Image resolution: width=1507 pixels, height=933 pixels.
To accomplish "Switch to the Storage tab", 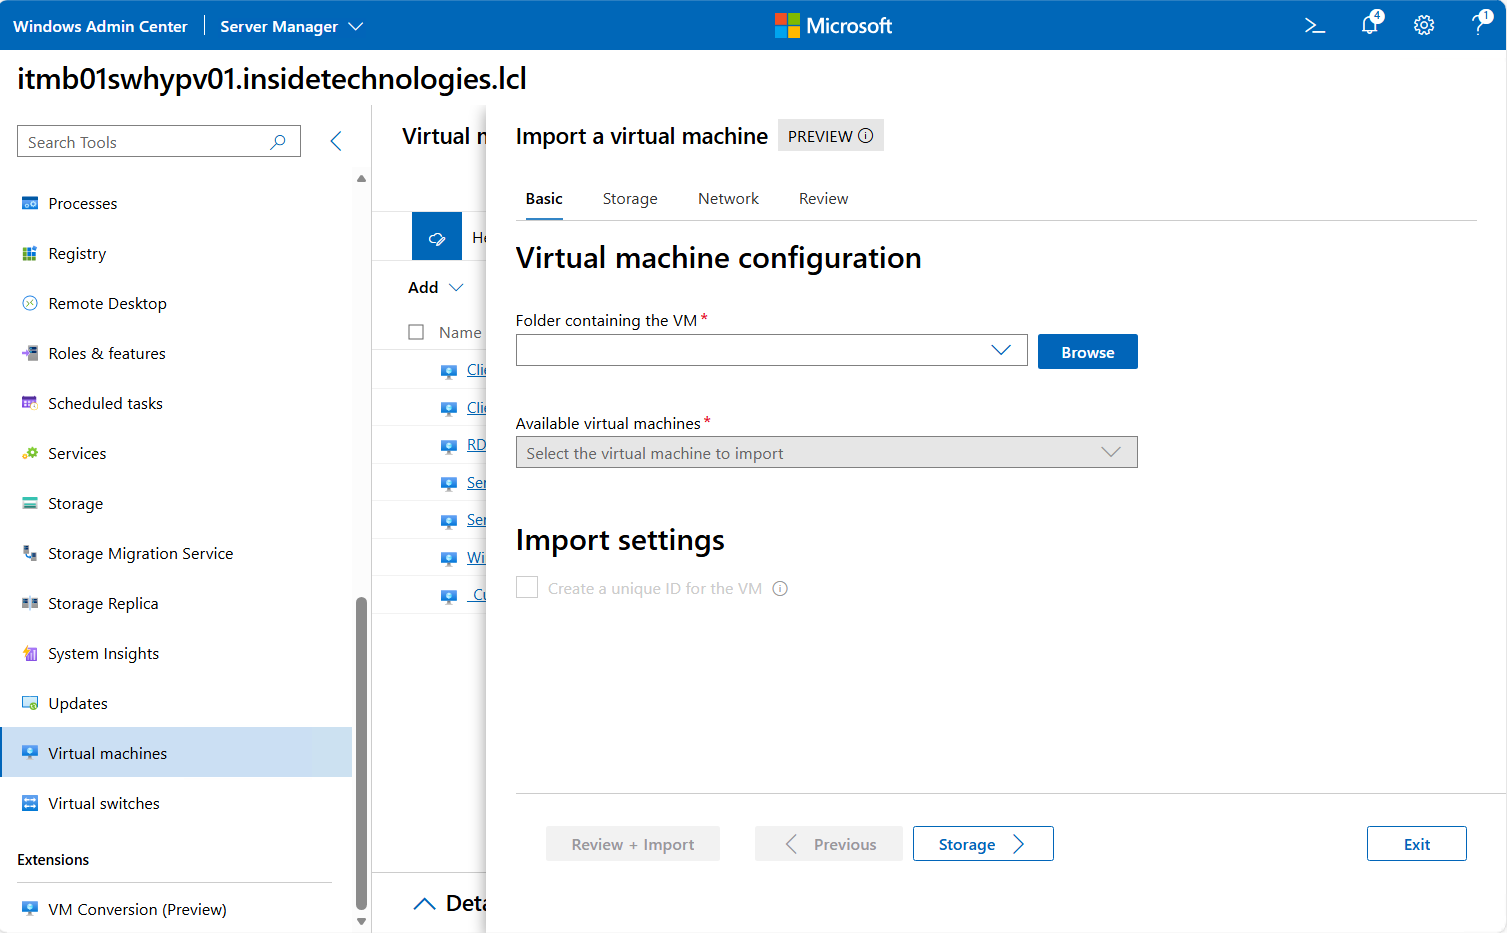I will 630,199.
